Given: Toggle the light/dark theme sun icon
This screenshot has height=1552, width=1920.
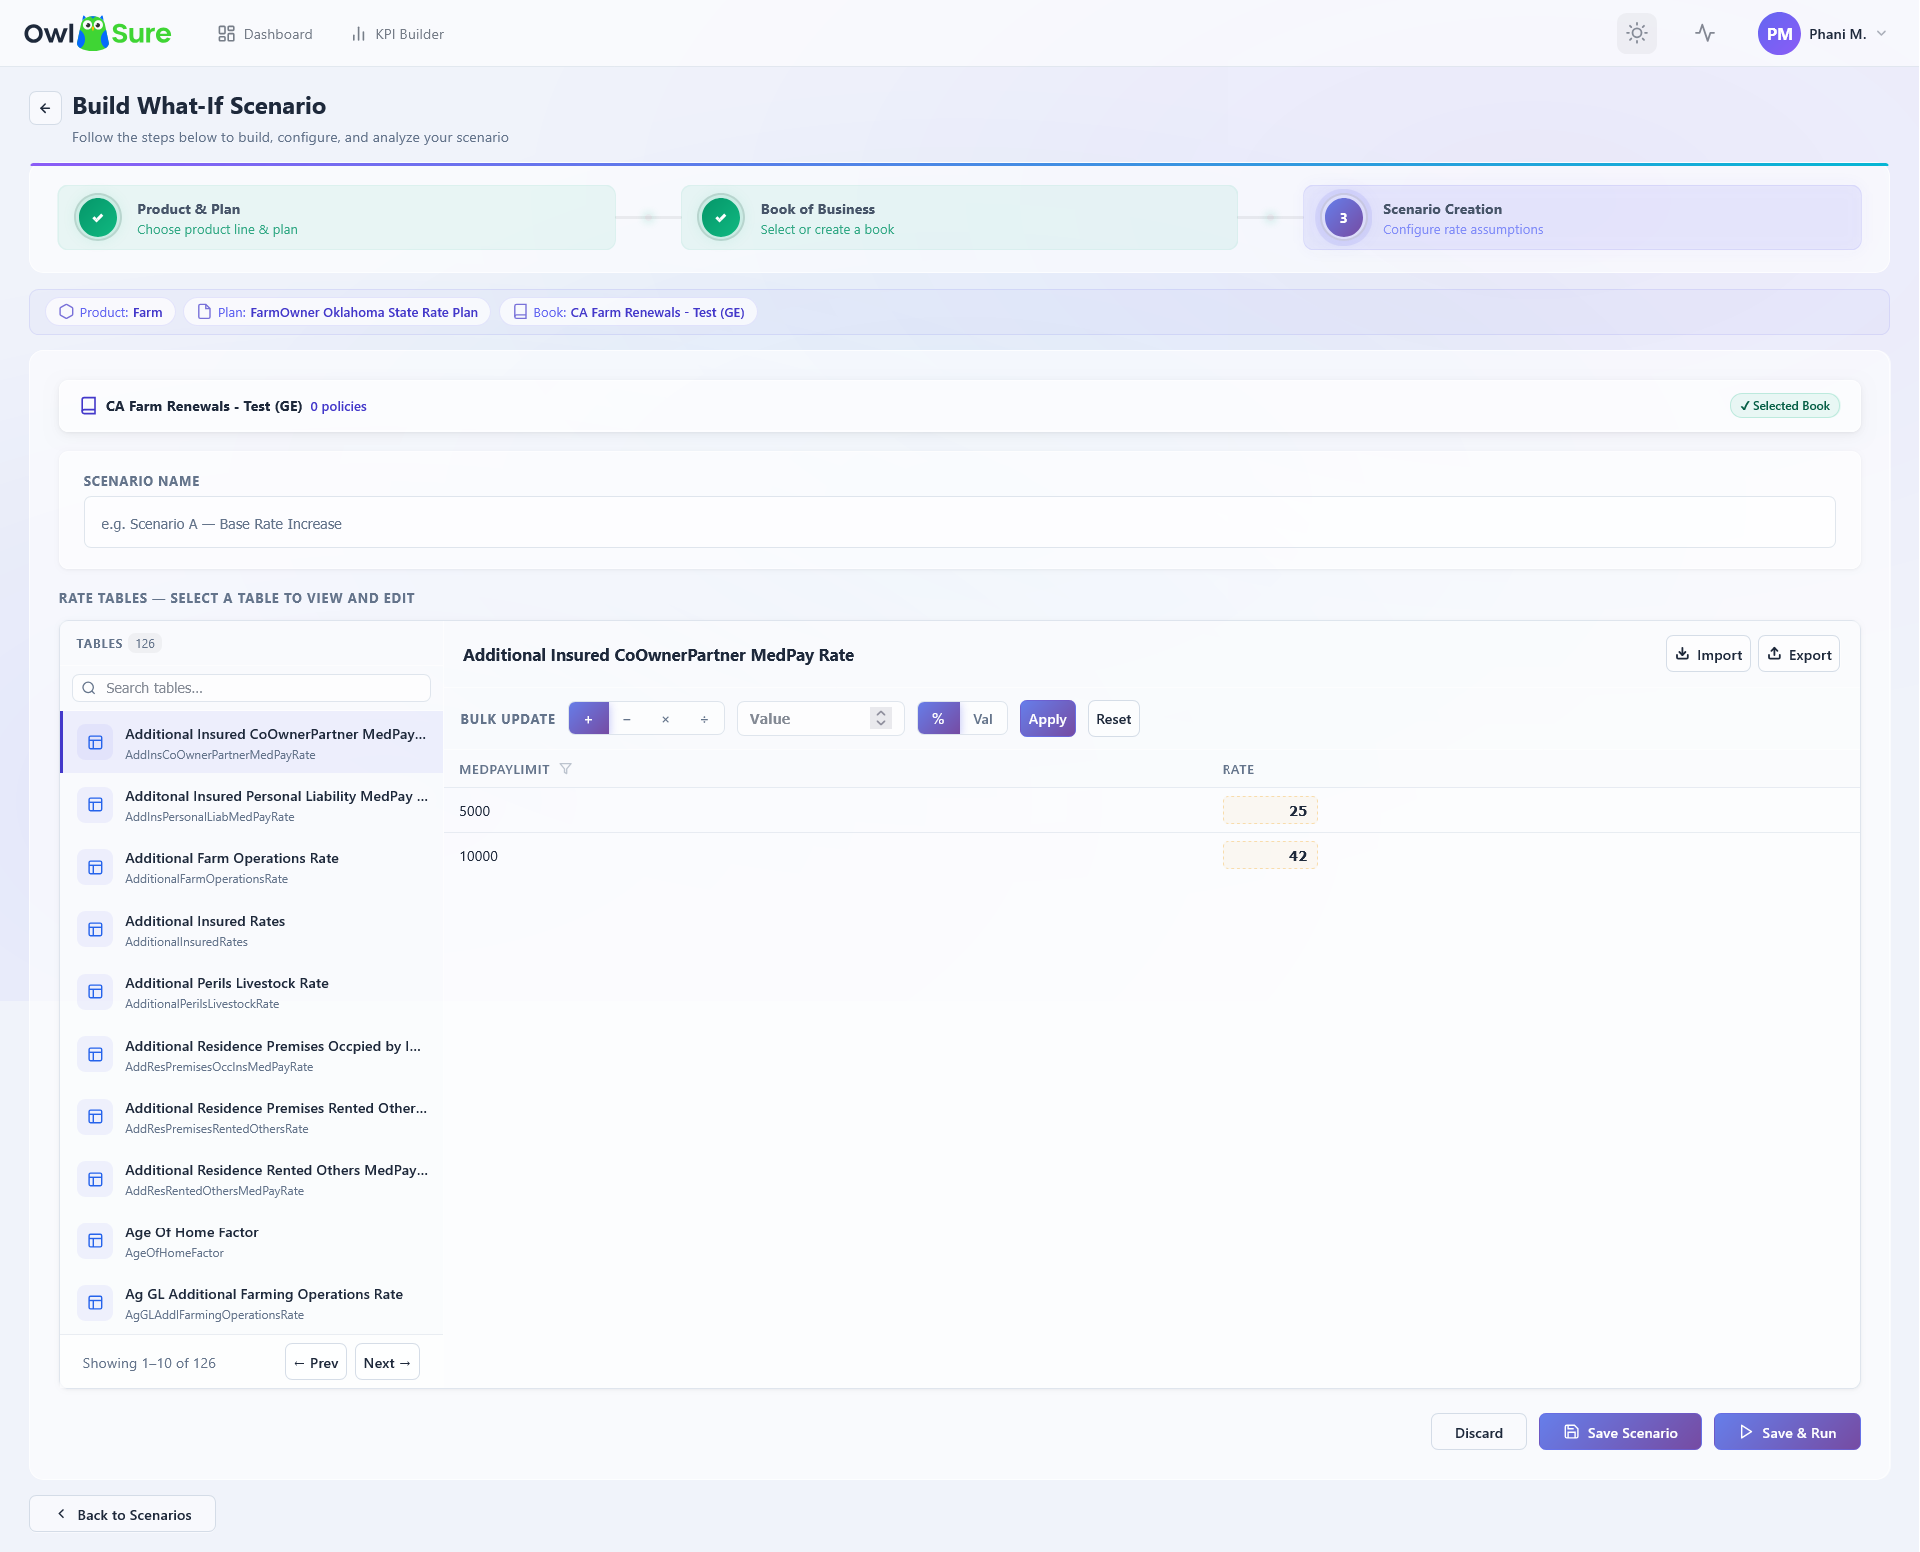Looking at the screenshot, I should point(1636,33).
